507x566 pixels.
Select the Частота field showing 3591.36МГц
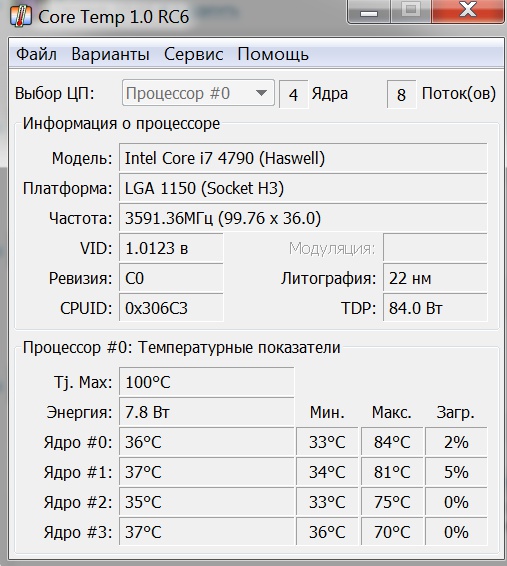point(303,218)
